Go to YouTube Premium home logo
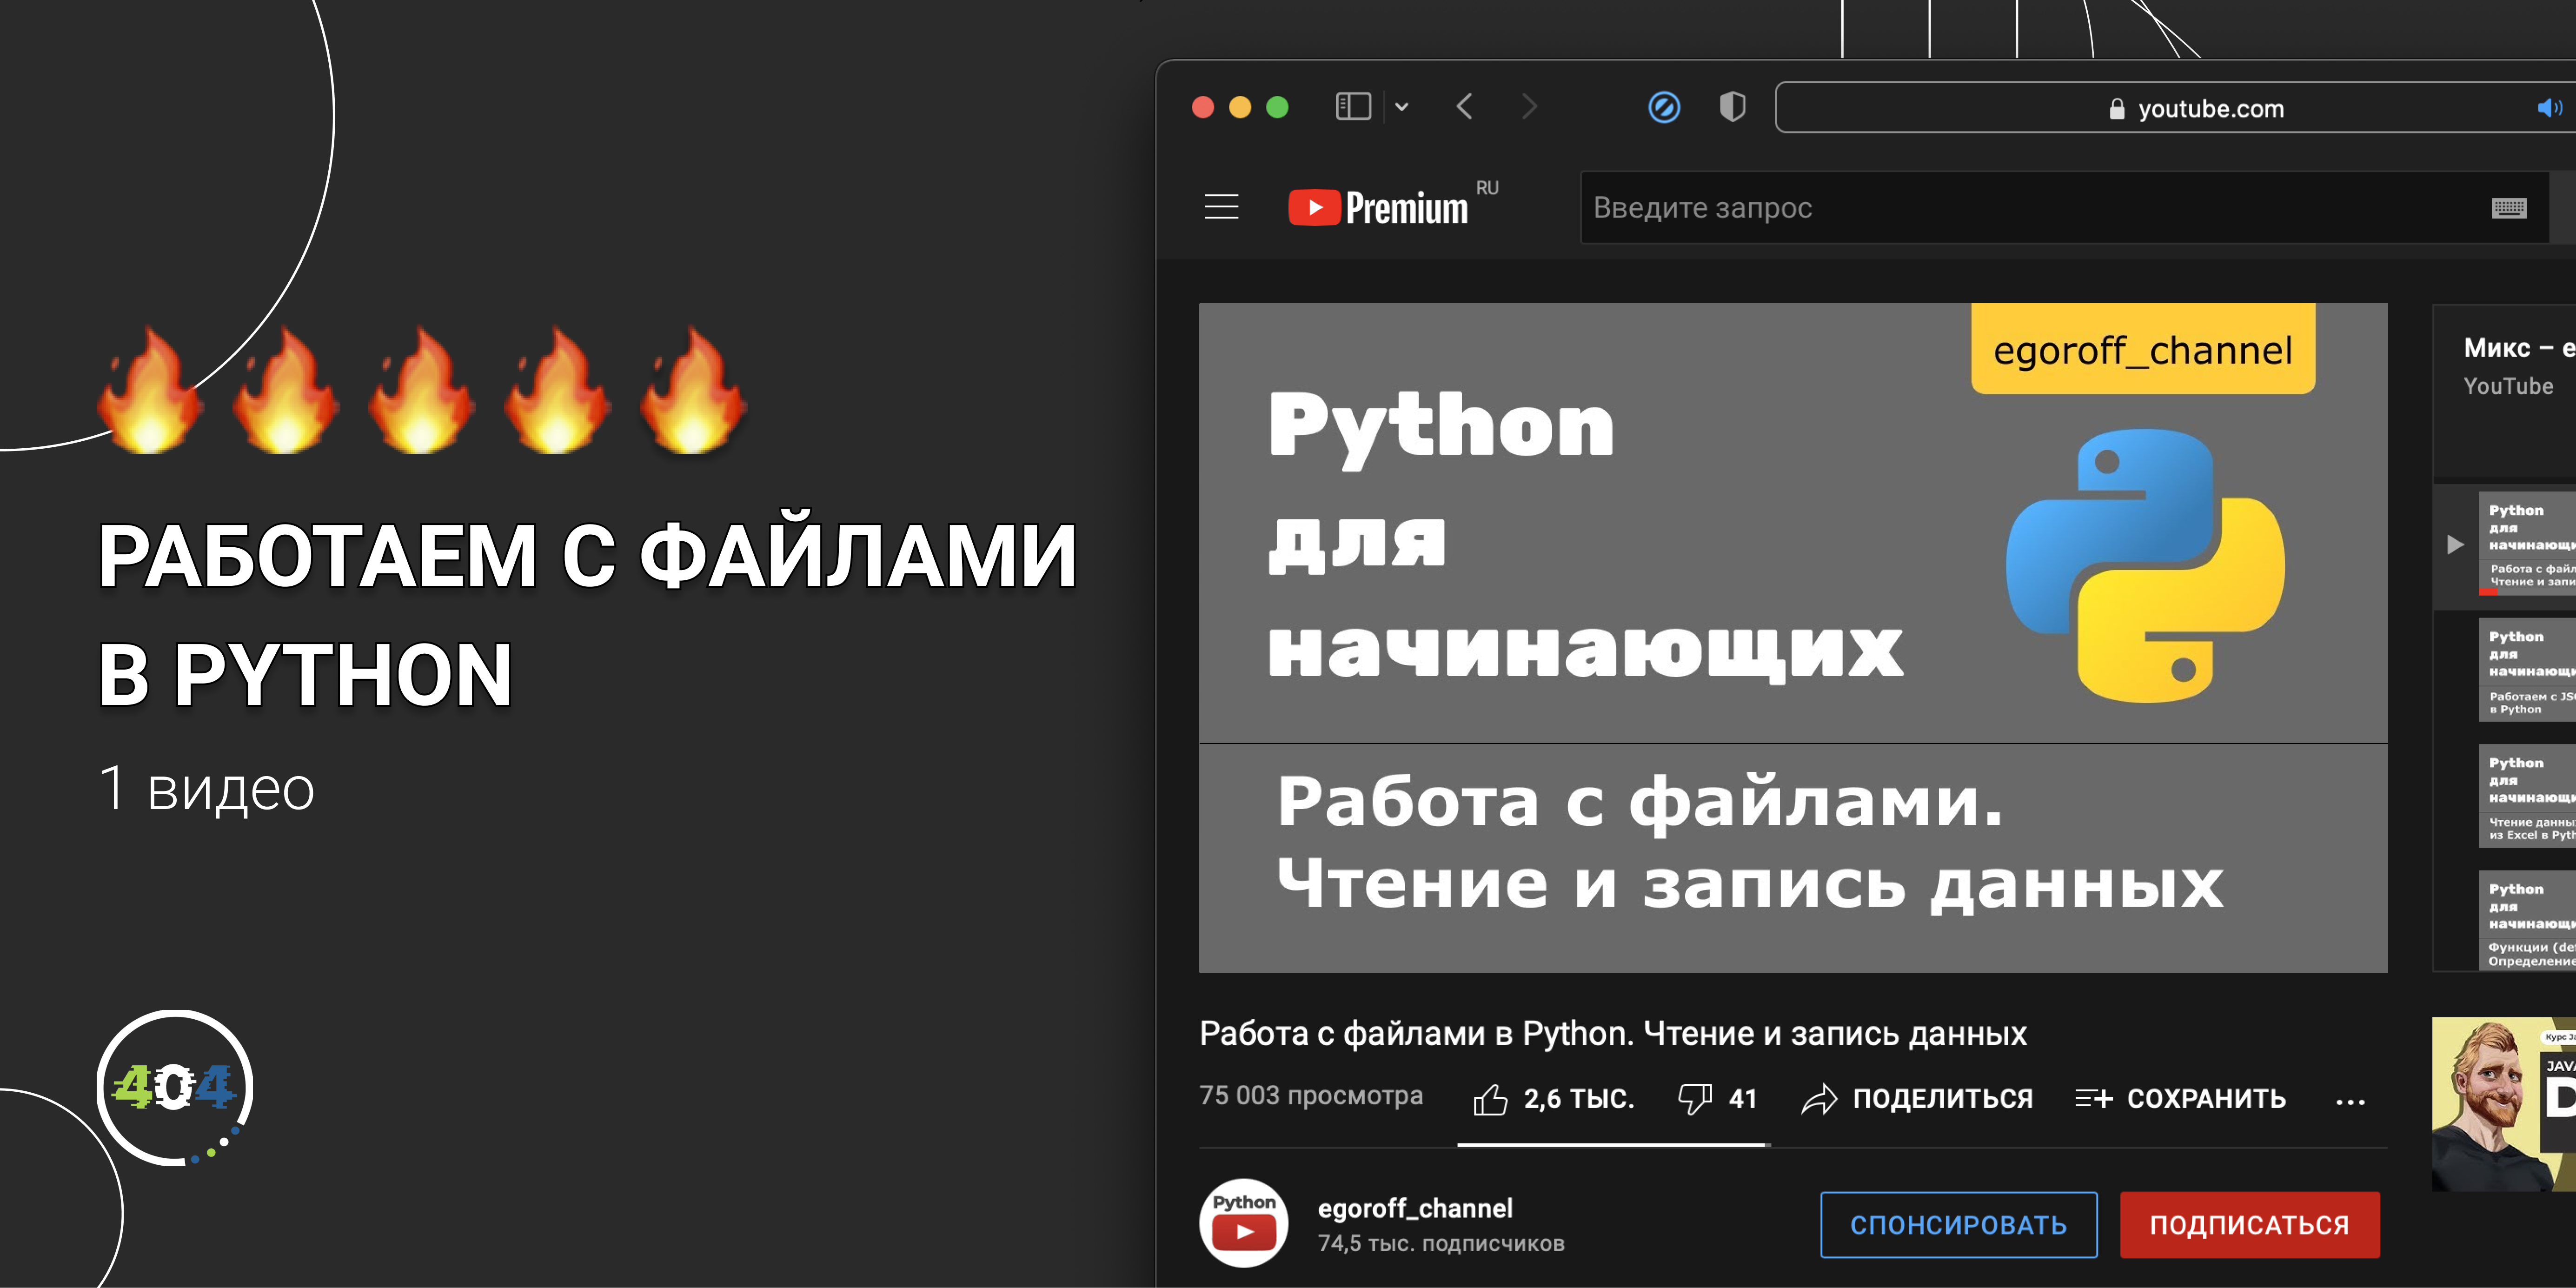The height and width of the screenshot is (1288, 2576). 1378,207
